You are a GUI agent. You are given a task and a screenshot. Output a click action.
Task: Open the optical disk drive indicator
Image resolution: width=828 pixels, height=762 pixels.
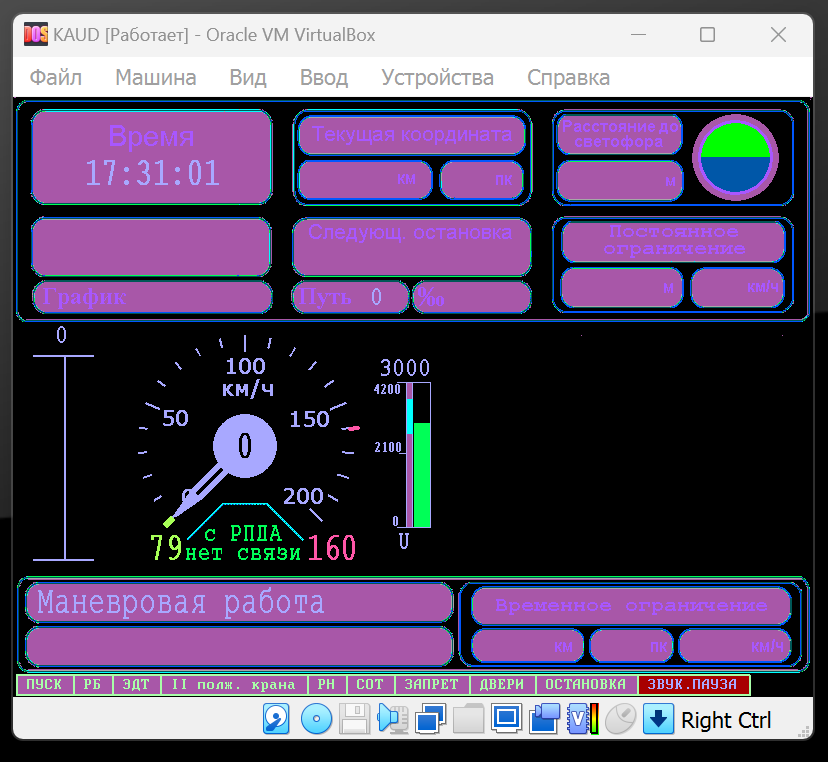click(x=316, y=719)
